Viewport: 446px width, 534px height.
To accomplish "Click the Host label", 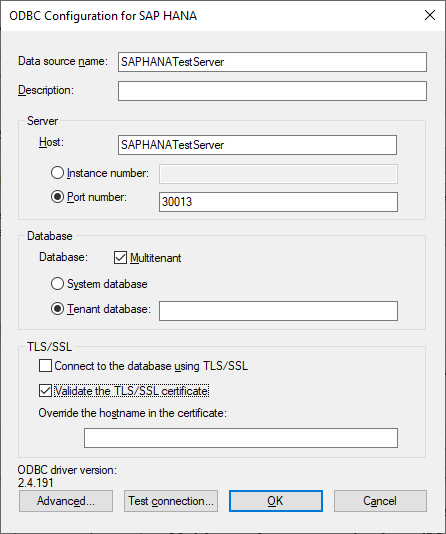I will coord(51,142).
